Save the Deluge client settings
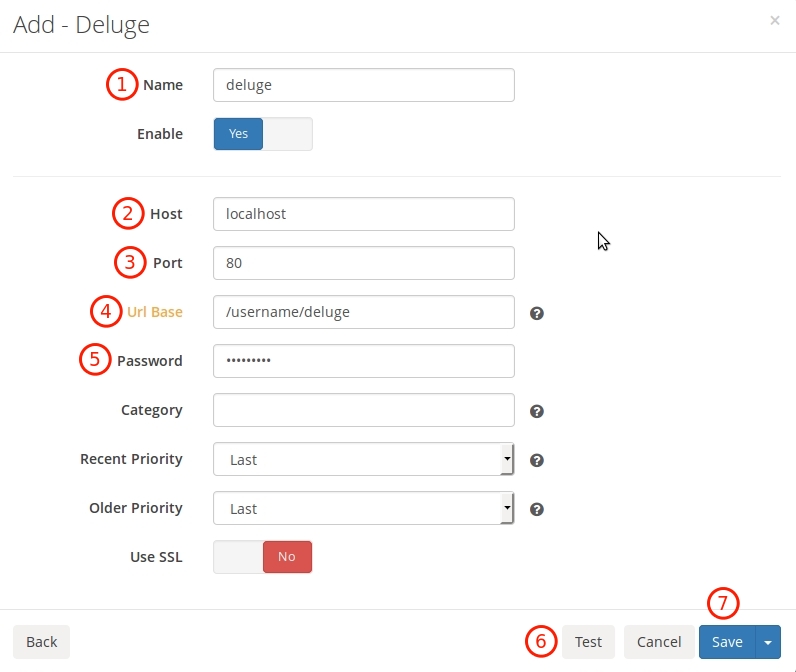 (x=727, y=642)
